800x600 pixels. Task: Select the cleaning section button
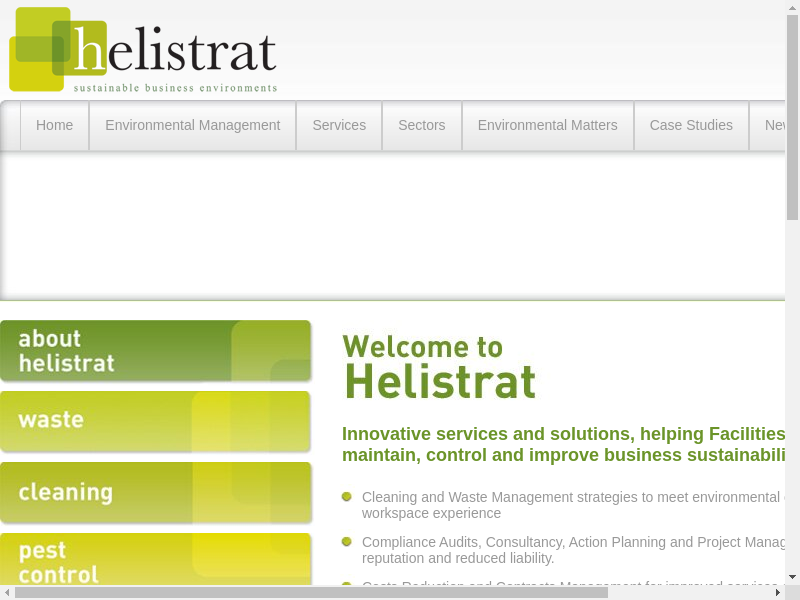pos(155,492)
